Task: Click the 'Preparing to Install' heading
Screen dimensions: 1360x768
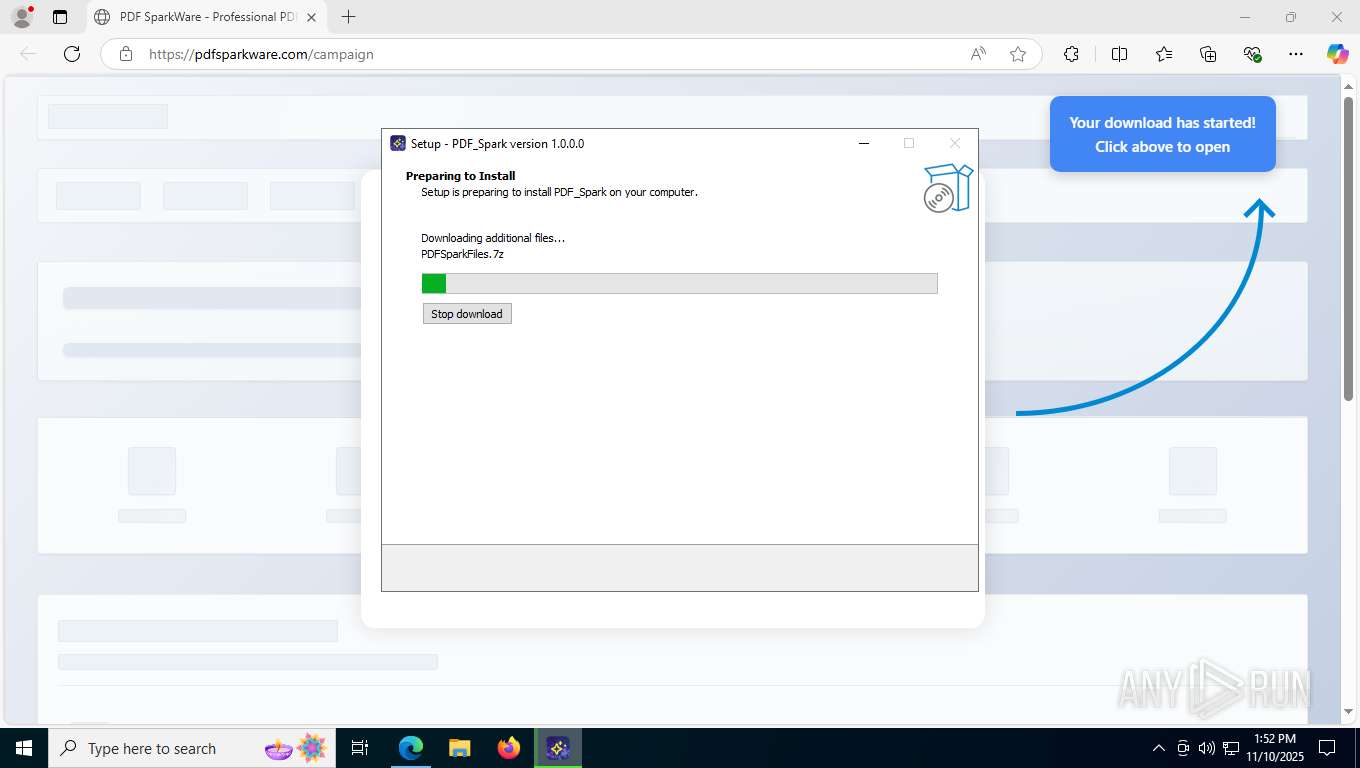Action: (x=461, y=176)
